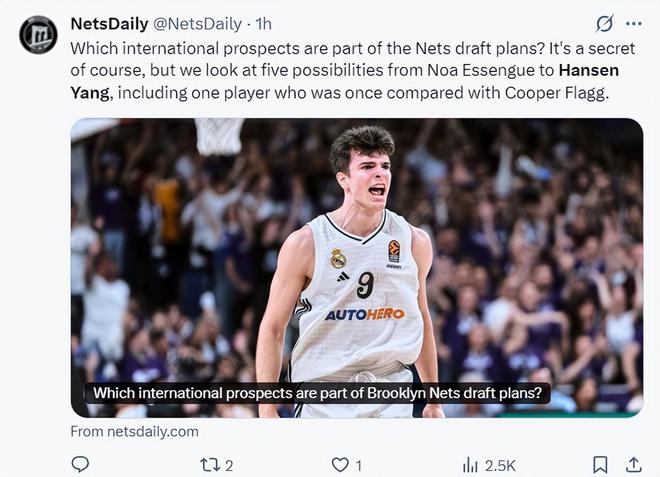Click the share upload arrow icon

(x=634, y=464)
